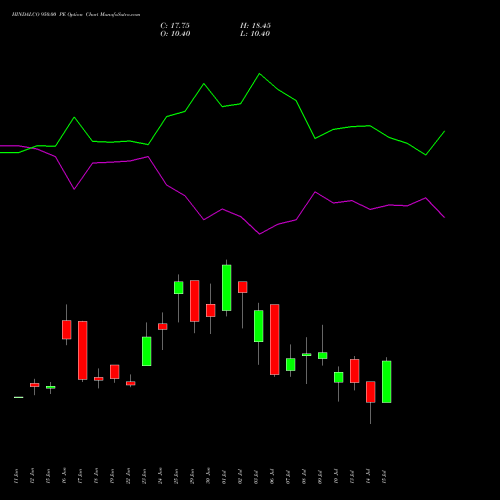Click the open value O: 10.40

[x=175, y=34]
